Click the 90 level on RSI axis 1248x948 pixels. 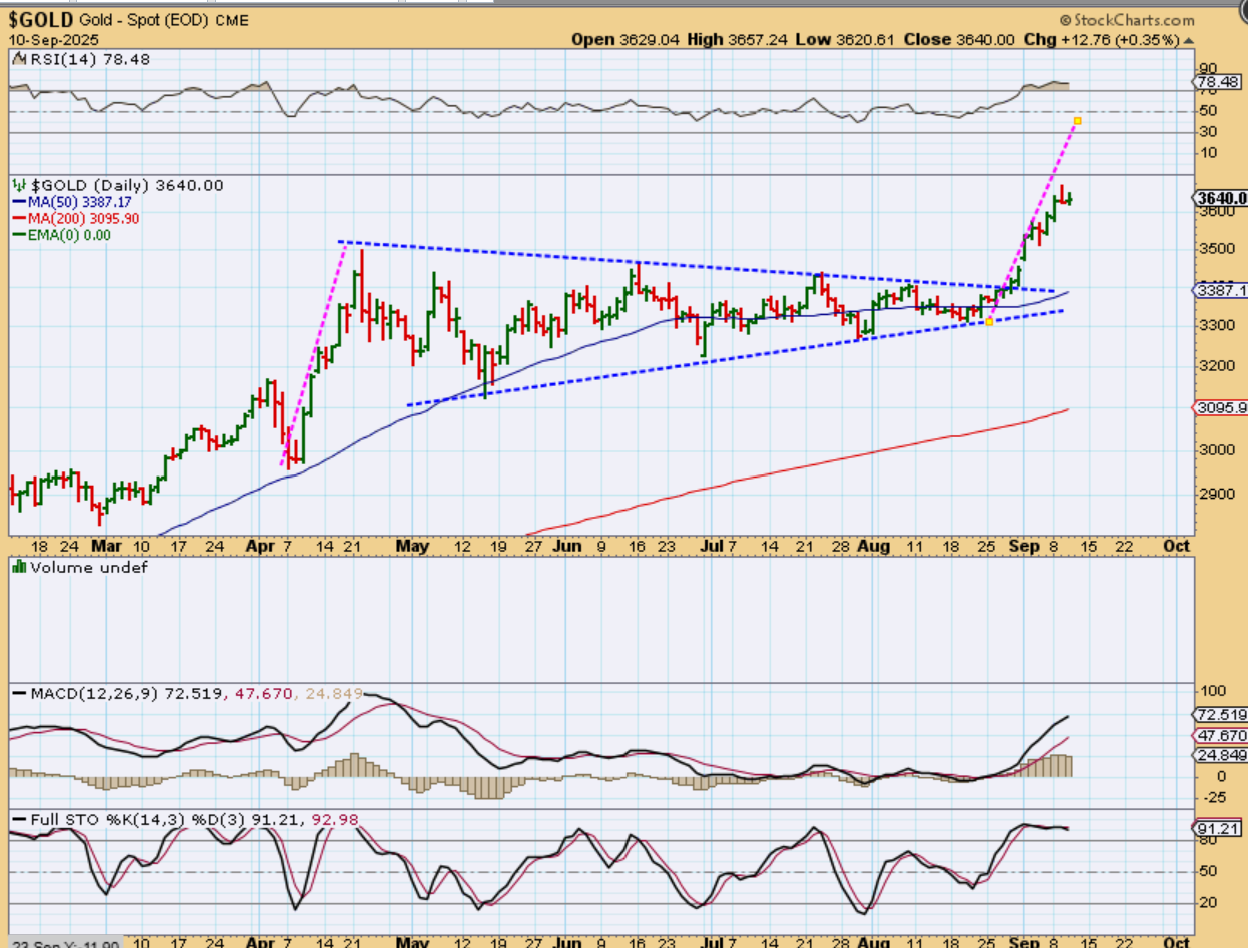click(1207, 68)
